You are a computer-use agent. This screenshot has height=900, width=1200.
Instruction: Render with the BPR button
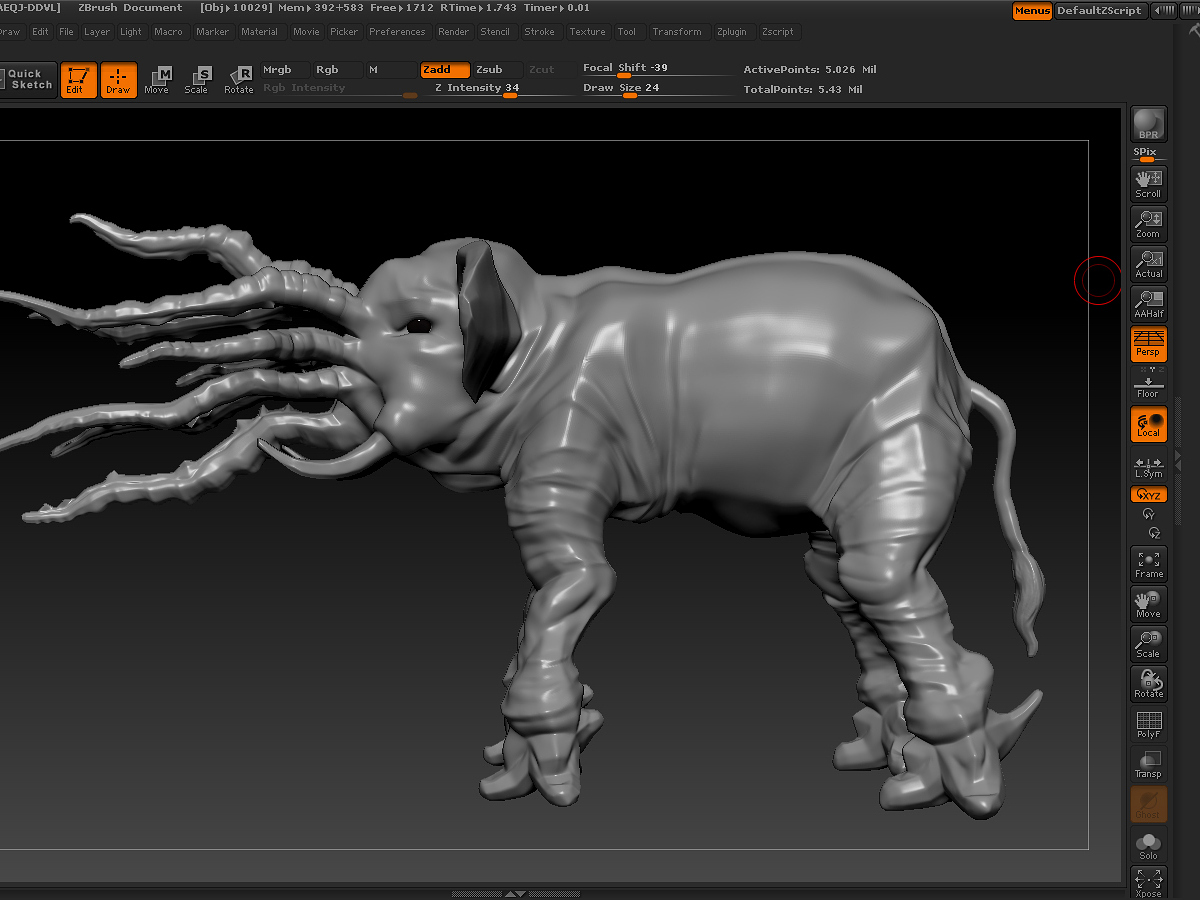click(1148, 124)
